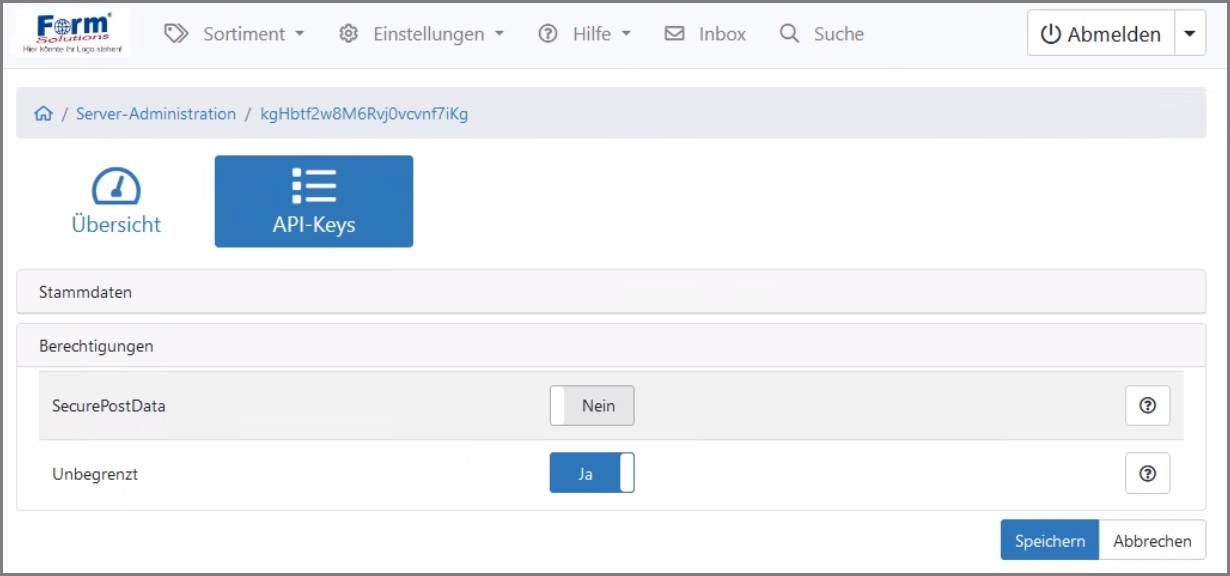The height and width of the screenshot is (576, 1230).
Task: Expand the Stammdaten section
Action: pyautogui.click(x=611, y=292)
